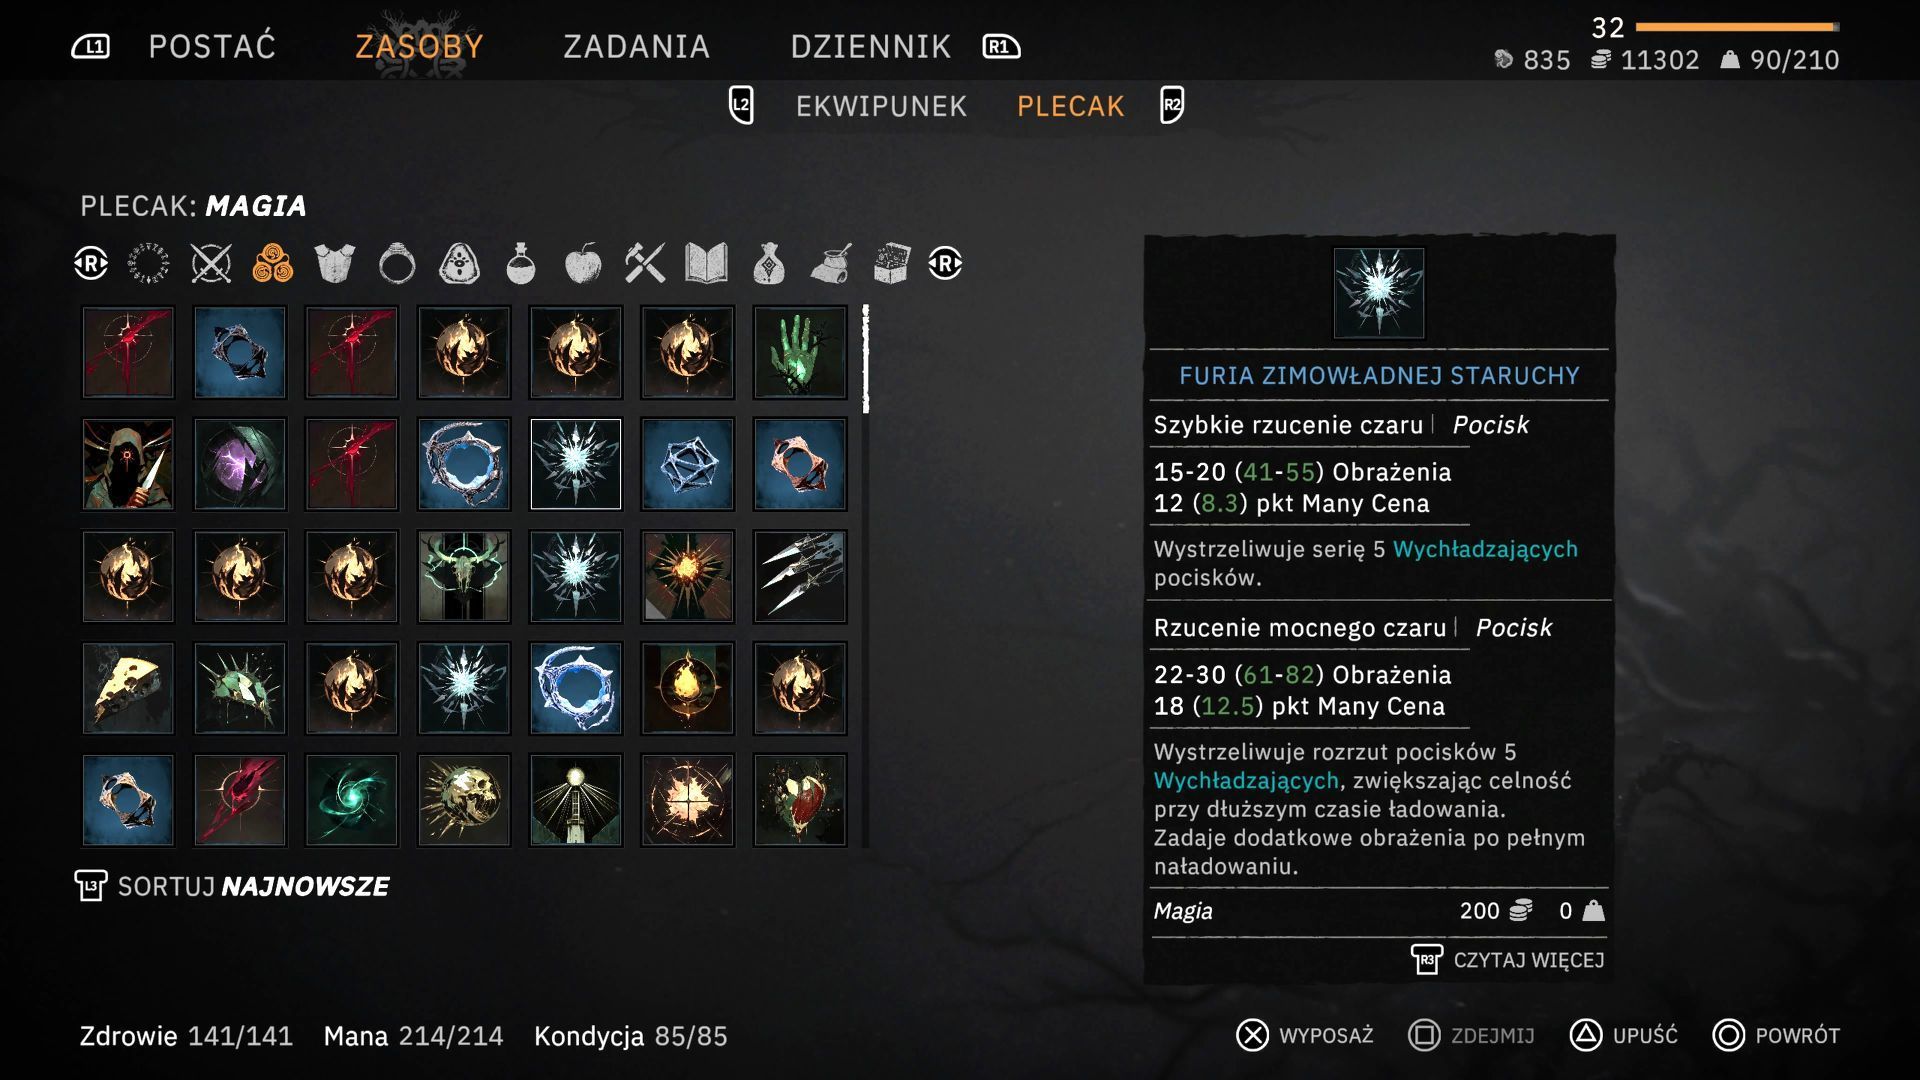Open the ZADANIA tab
This screenshot has height=1080, width=1920.
click(636, 47)
